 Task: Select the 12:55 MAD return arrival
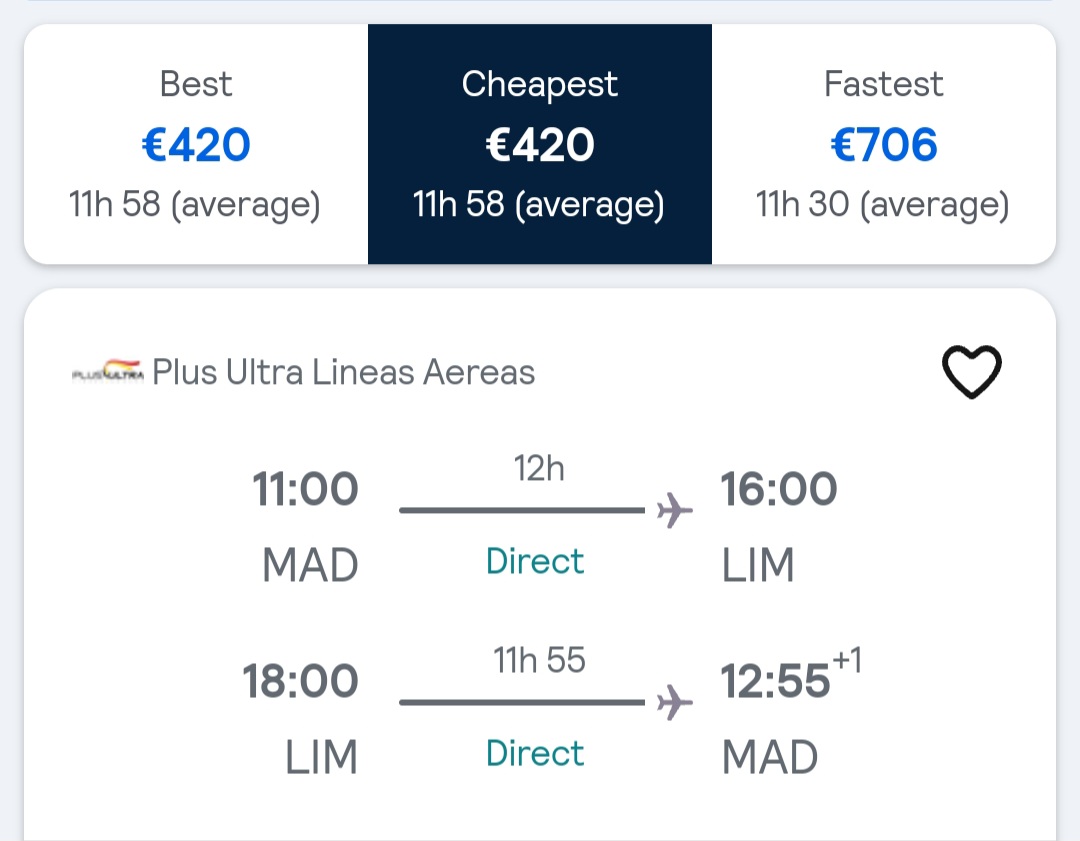(775, 681)
